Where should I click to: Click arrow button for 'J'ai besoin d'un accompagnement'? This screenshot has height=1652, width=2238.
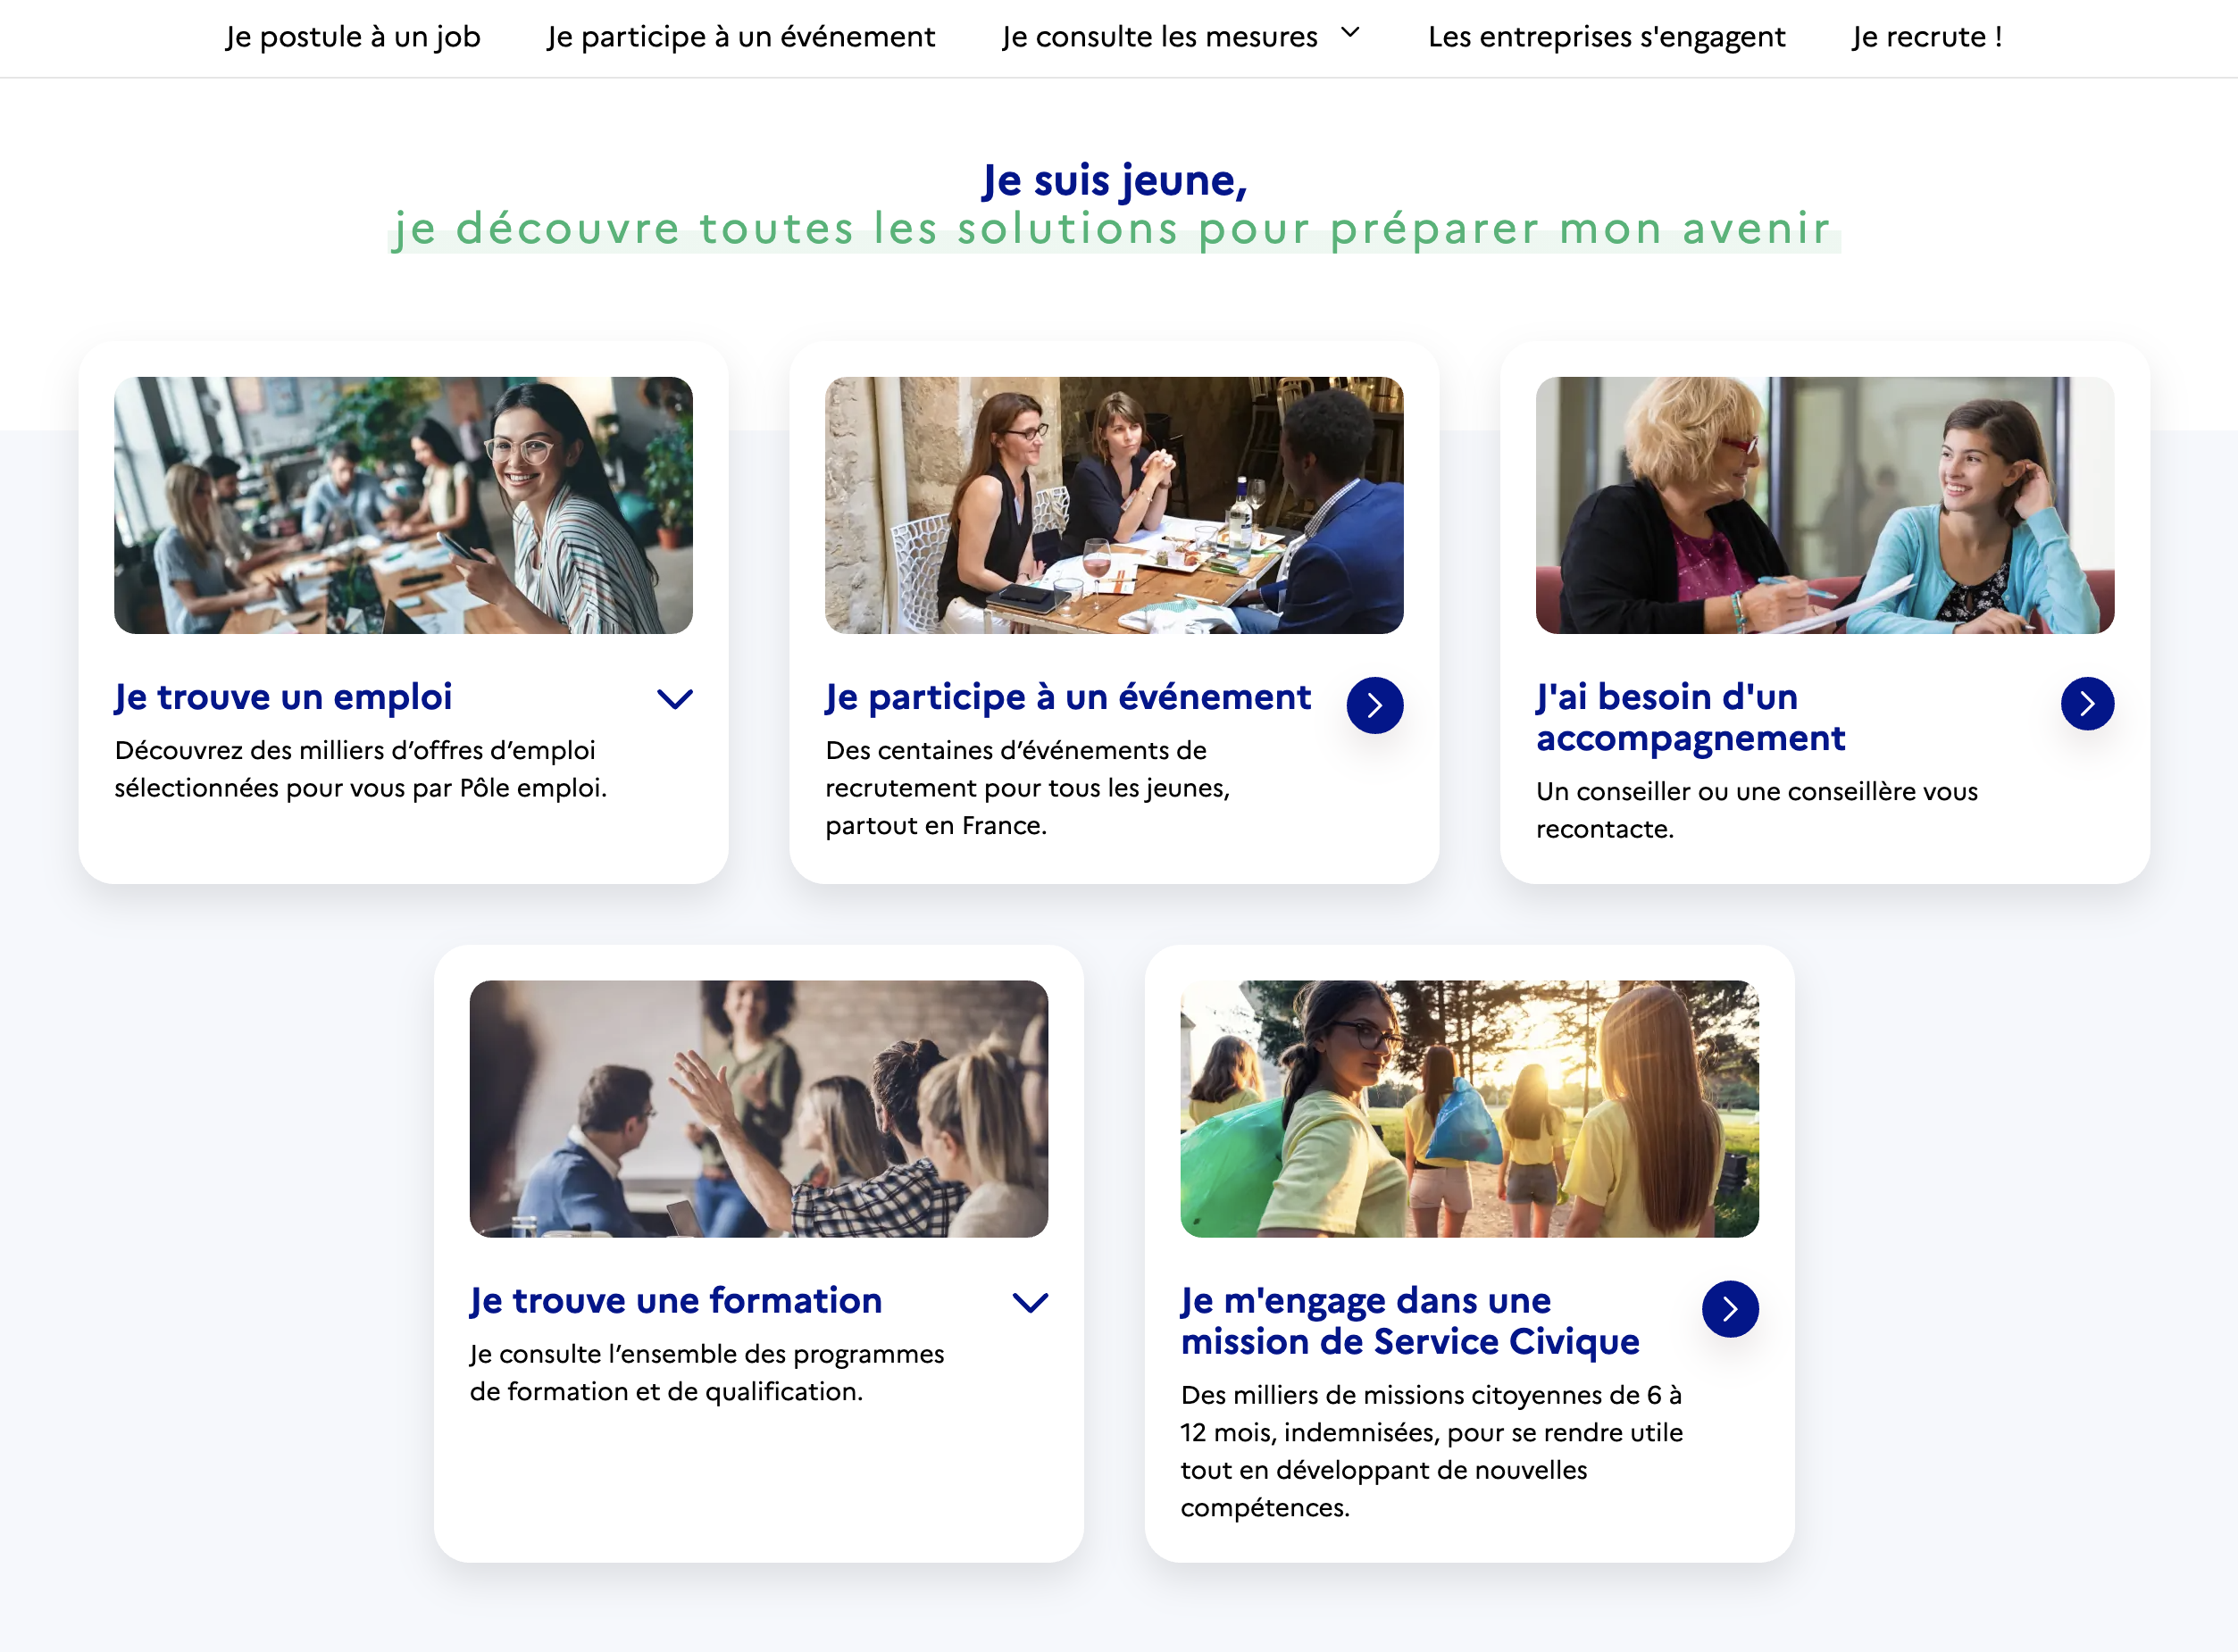point(2087,704)
